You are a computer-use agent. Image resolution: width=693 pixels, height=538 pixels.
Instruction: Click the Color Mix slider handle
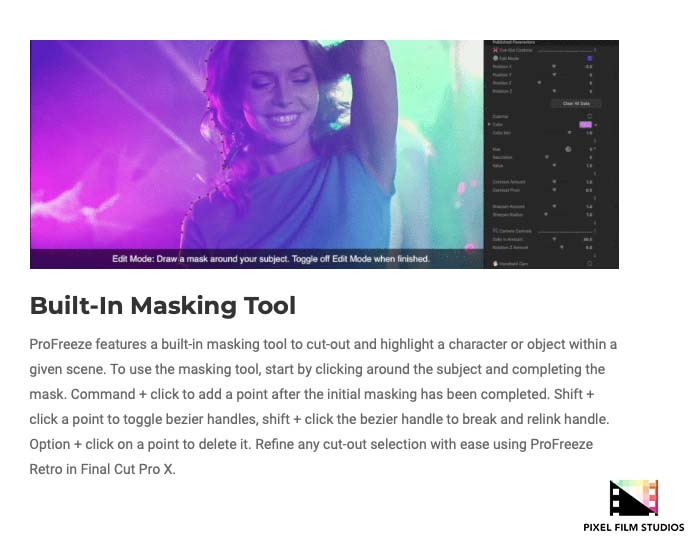(x=569, y=132)
